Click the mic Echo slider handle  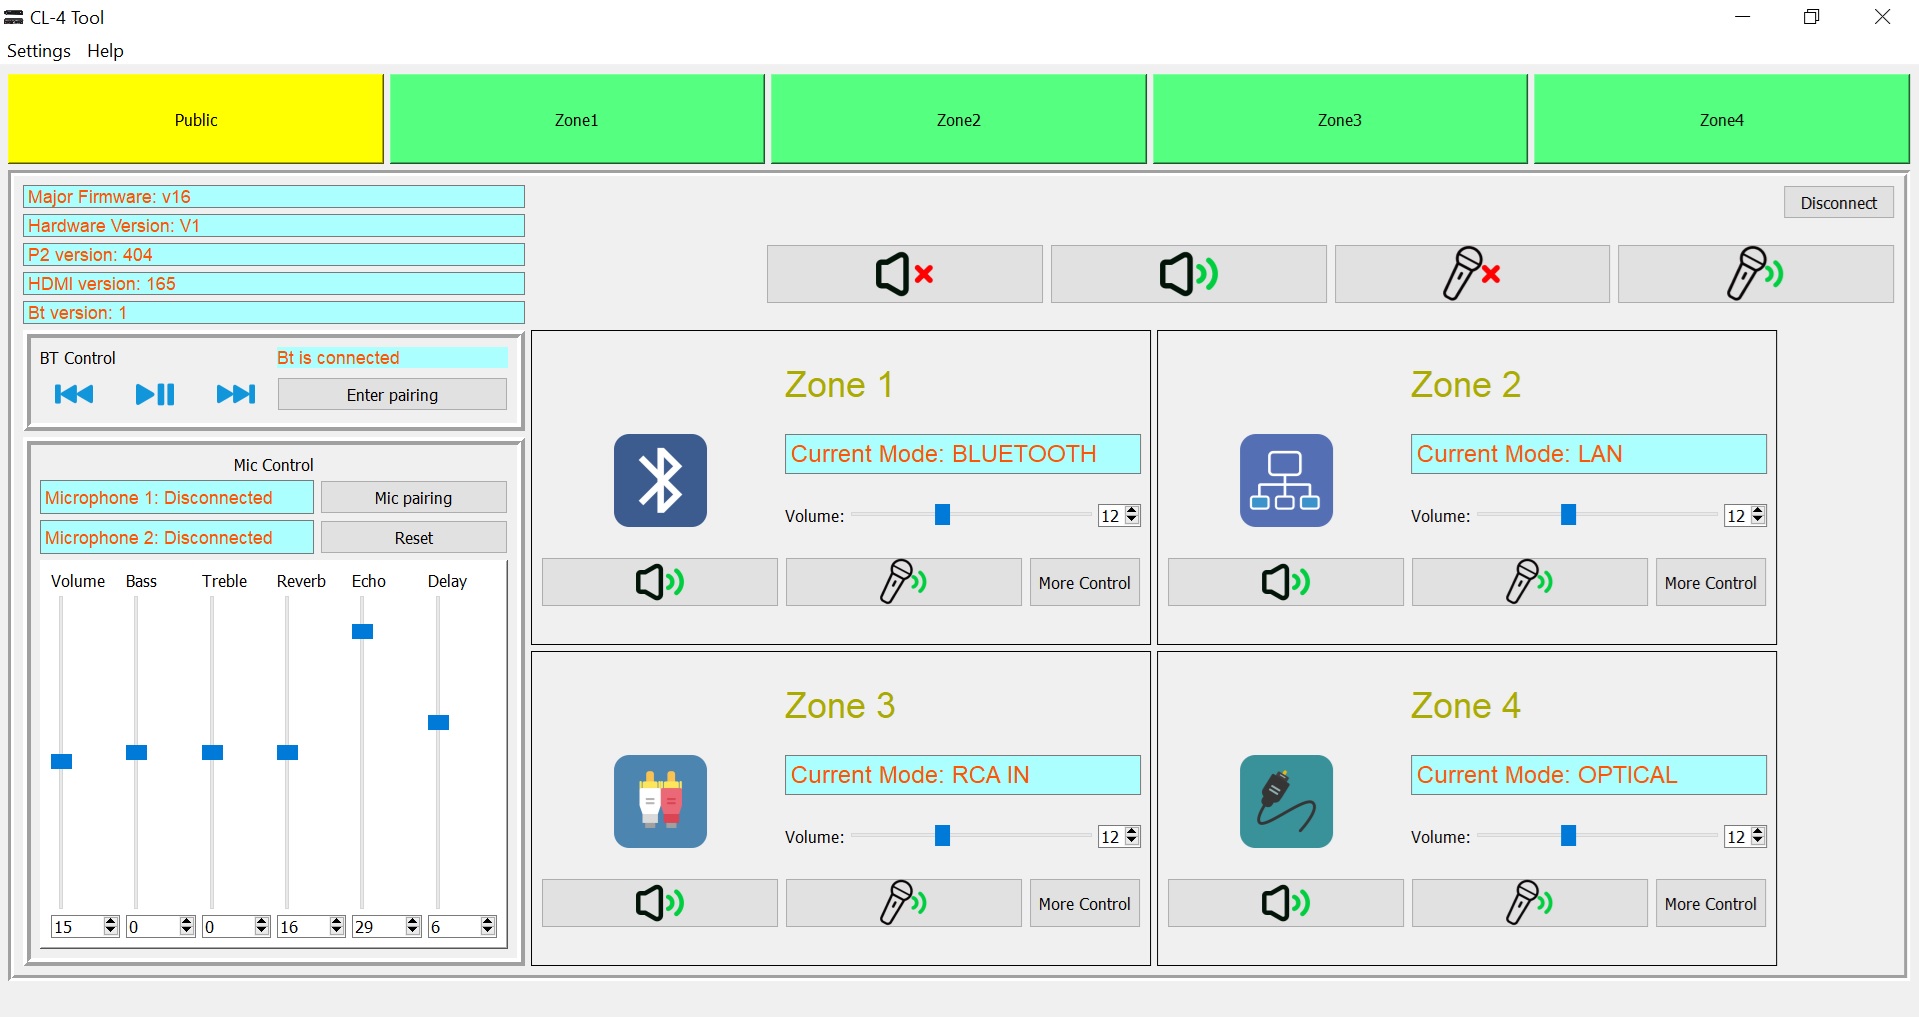[x=362, y=631]
